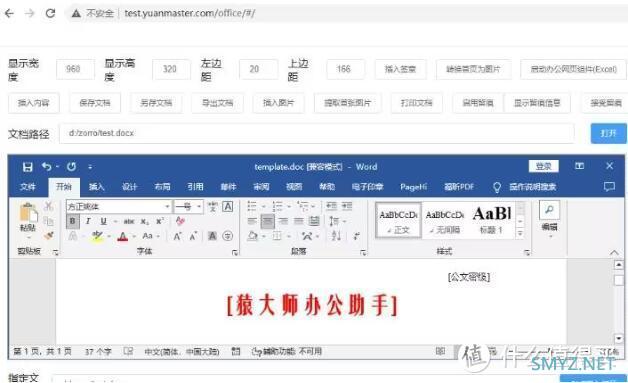Click the justify alignment icon
The height and width of the screenshot is (383, 628).
(x=299, y=221)
